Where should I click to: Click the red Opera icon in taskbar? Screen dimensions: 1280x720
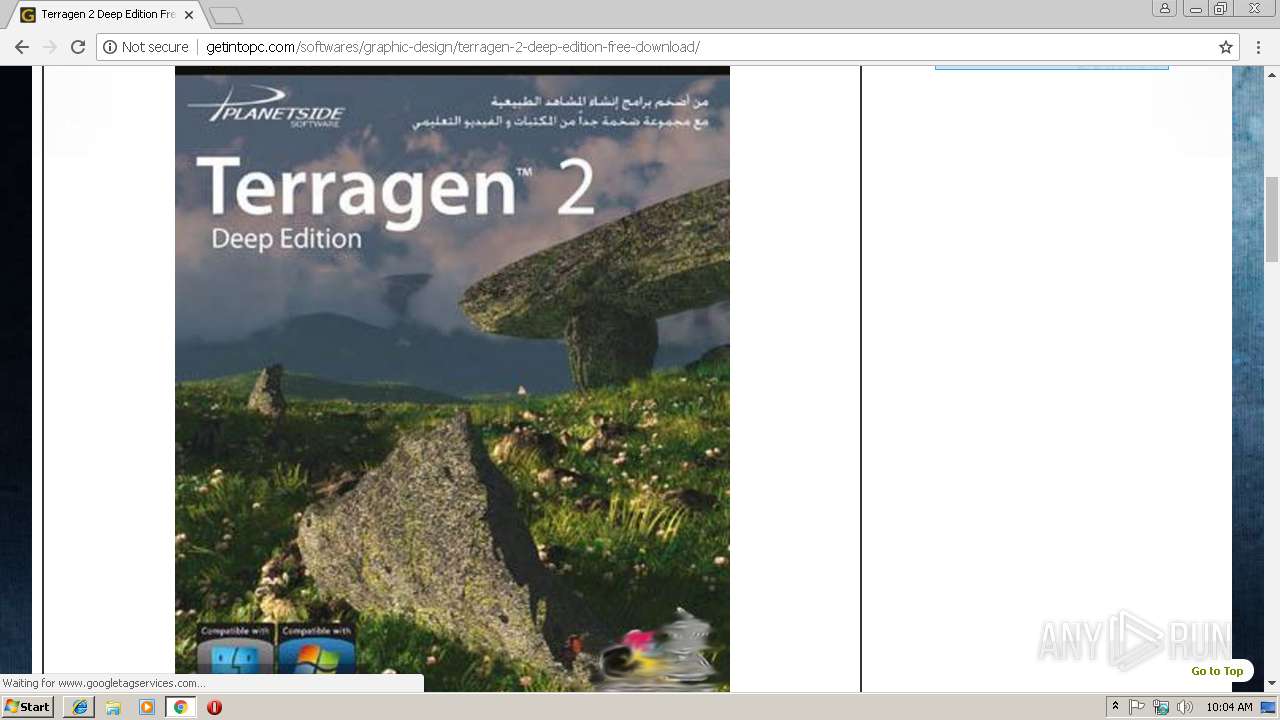[214, 707]
